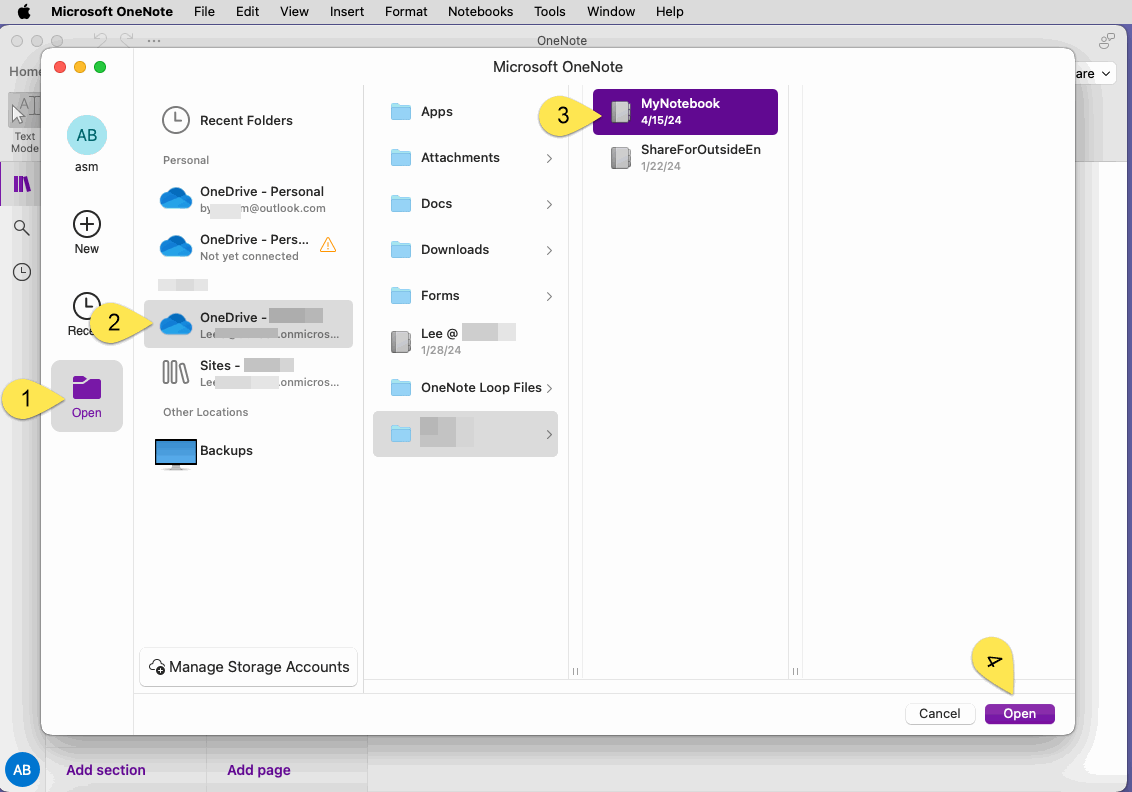The width and height of the screenshot is (1132, 792).
Task: Select the New notebook plus icon
Action: tap(87, 225)
